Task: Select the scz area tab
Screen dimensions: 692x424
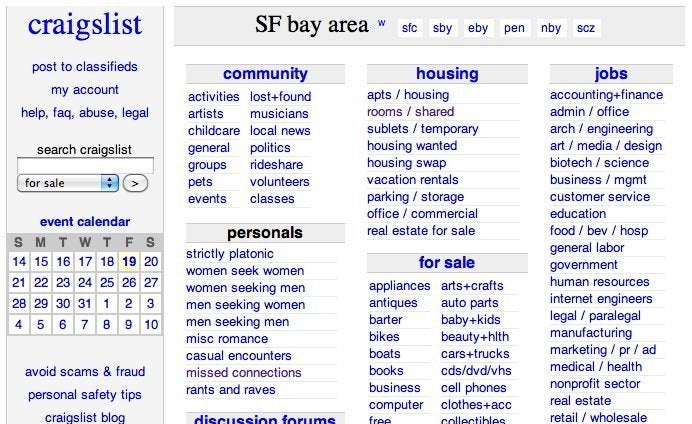Action: tap(586, 29)
